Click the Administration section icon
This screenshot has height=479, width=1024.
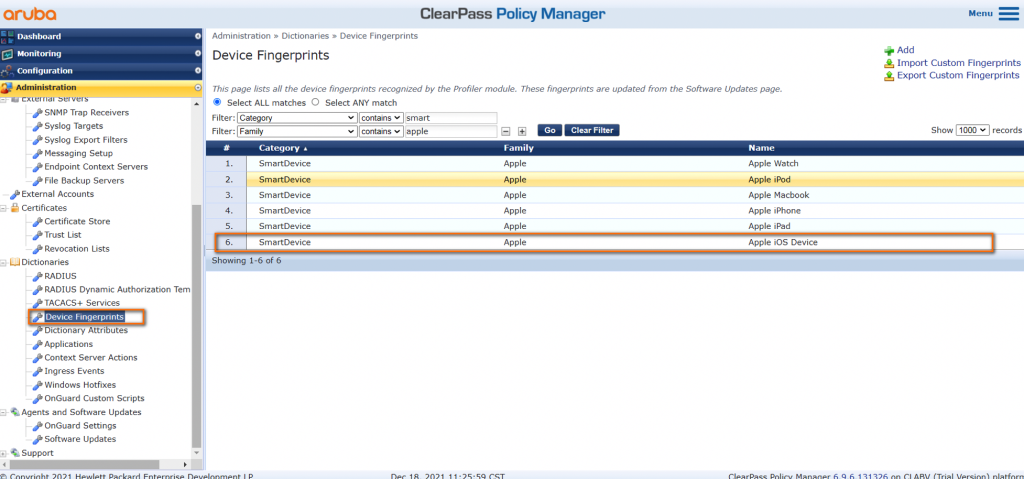coord(7,88)
